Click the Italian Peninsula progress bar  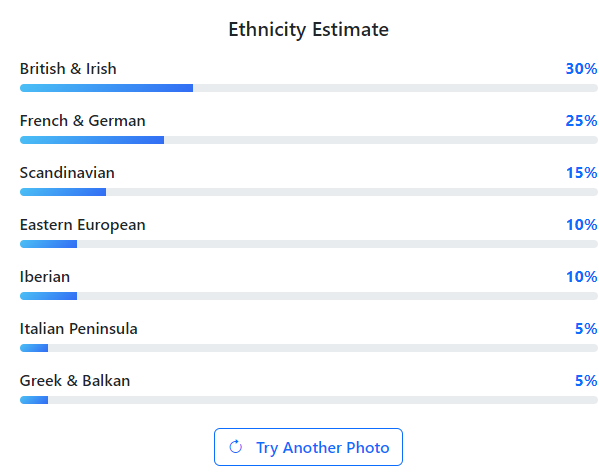(309, 348)
